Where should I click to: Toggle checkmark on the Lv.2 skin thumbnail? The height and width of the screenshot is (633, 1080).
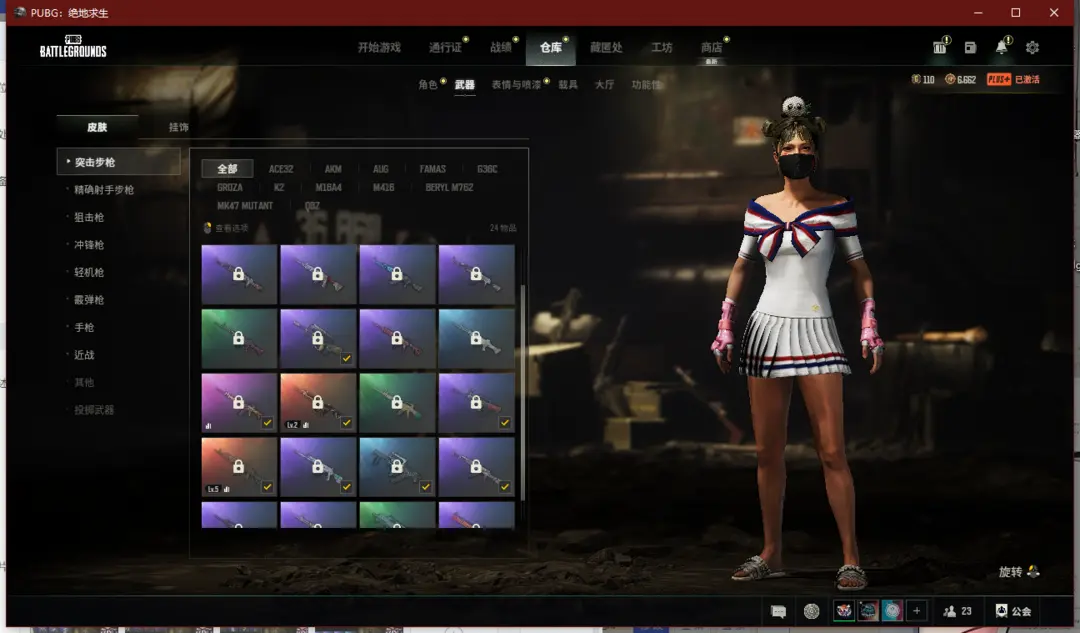tap(346, 423)
